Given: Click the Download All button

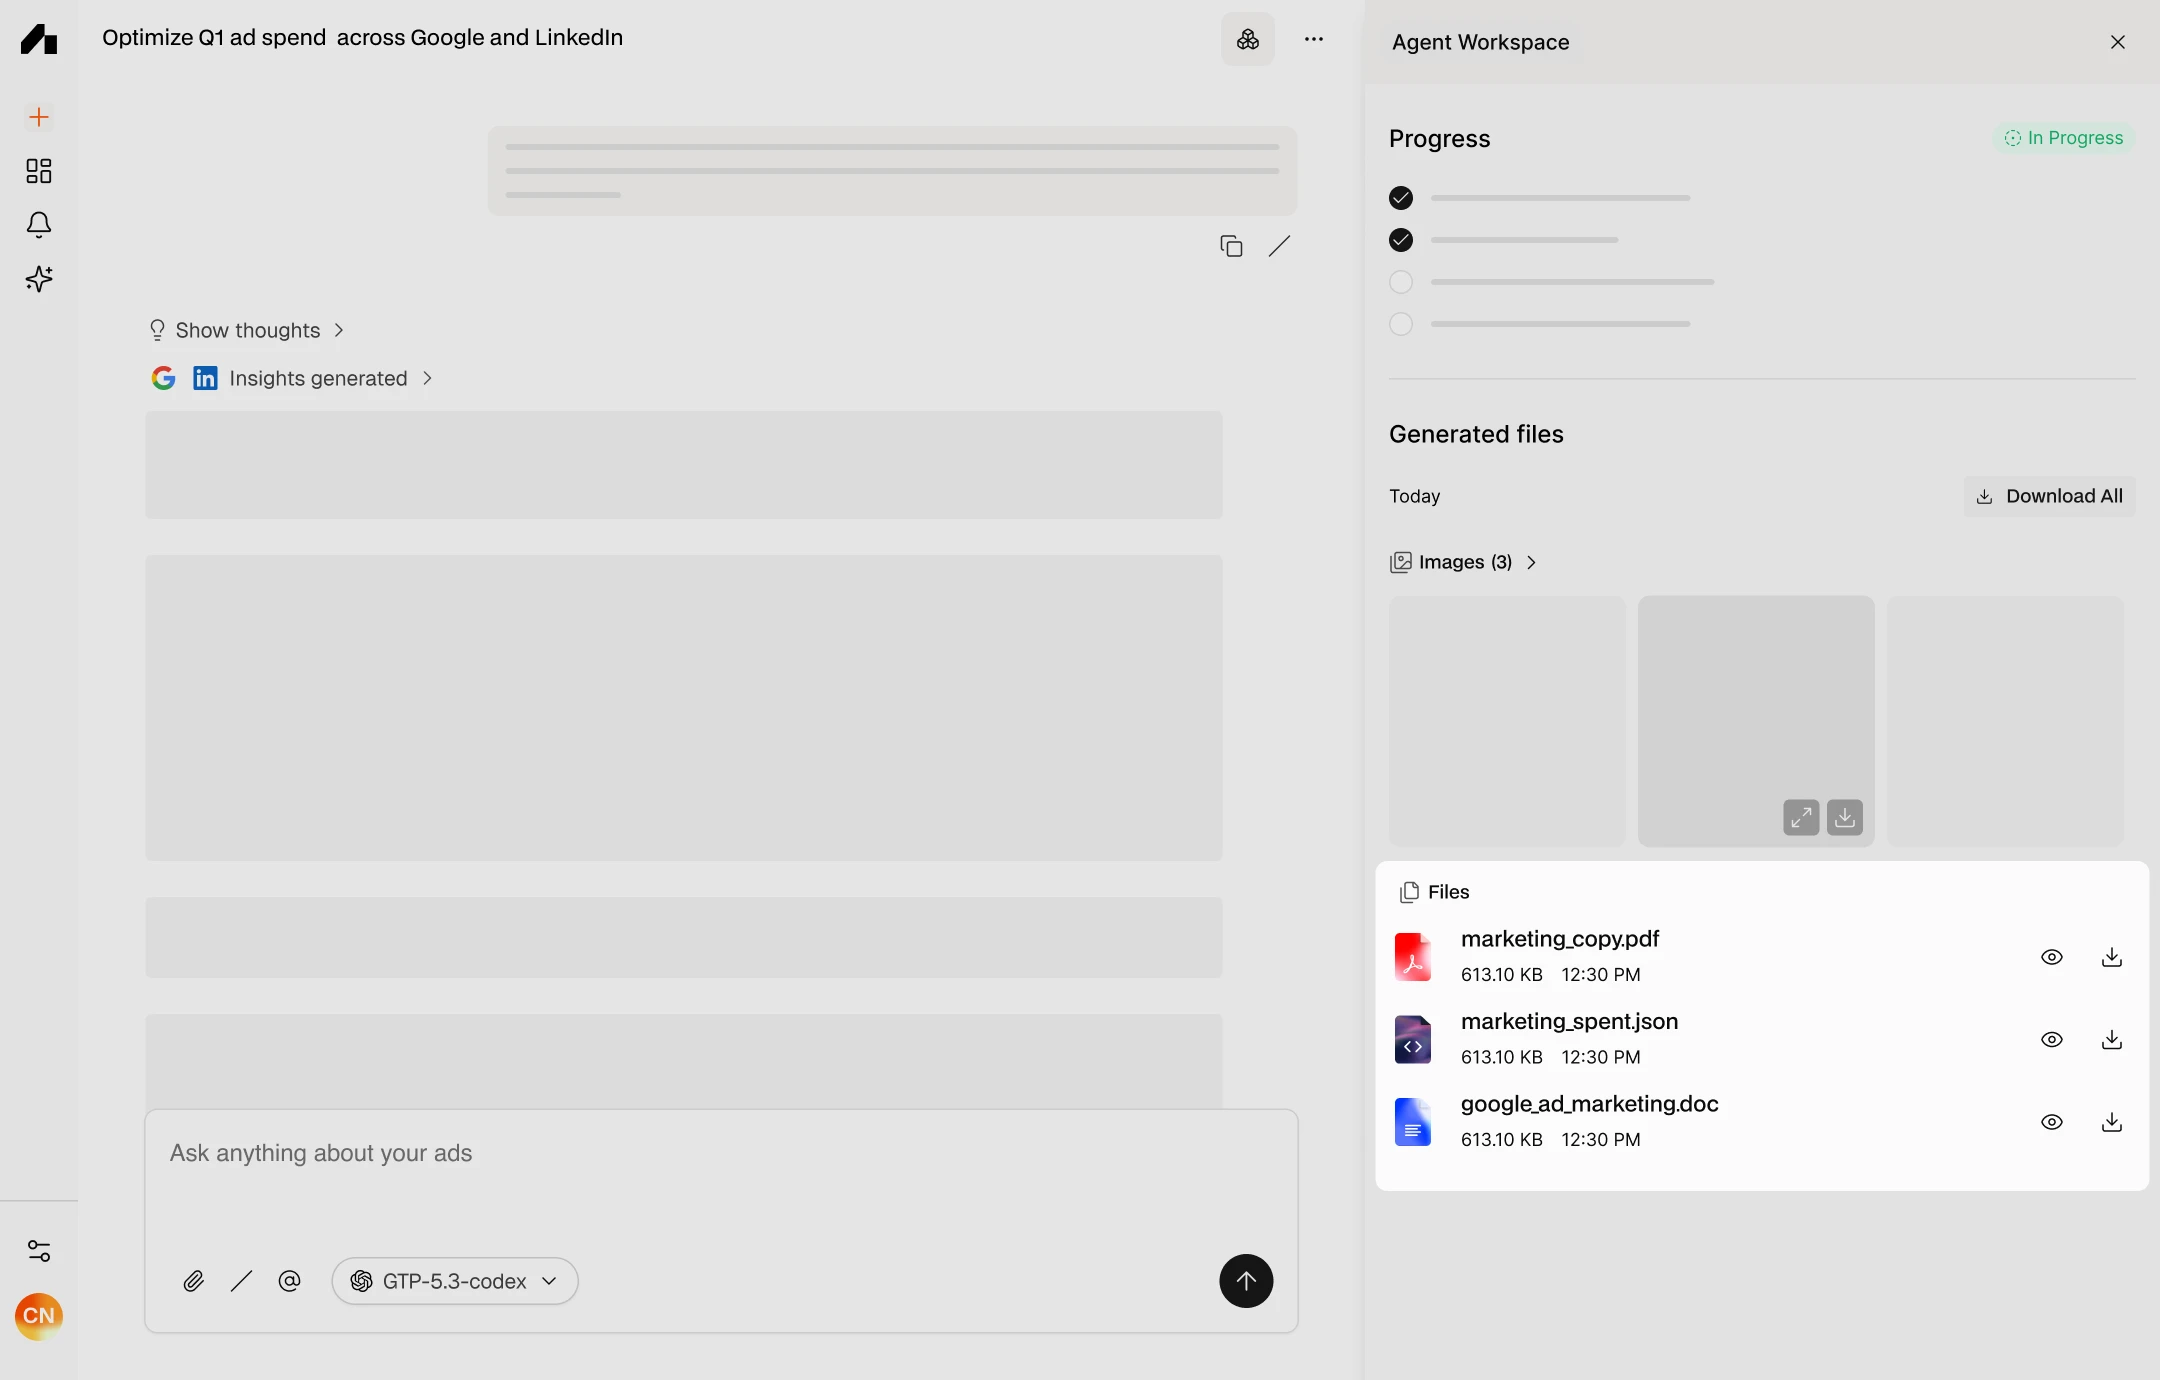Looking at the screenshot, I should pos(2049,496).
